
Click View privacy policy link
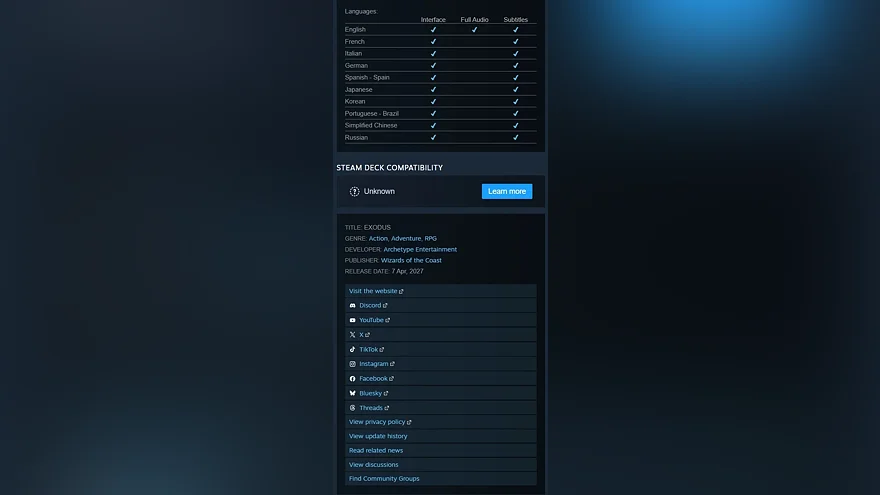point(377,421)
